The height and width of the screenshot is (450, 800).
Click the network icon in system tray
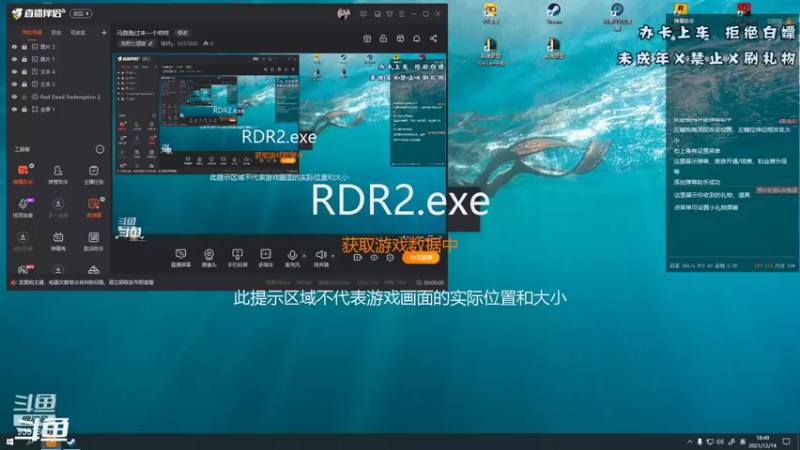pos(710,442)
